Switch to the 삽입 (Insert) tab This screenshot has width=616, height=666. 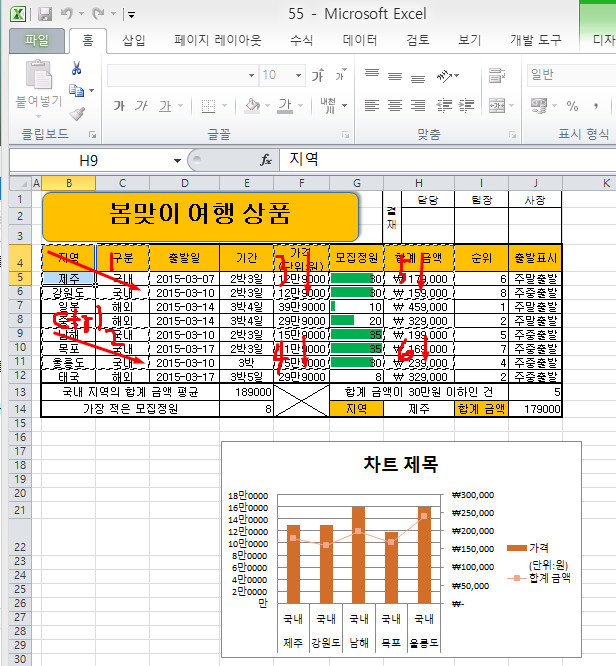134,40
